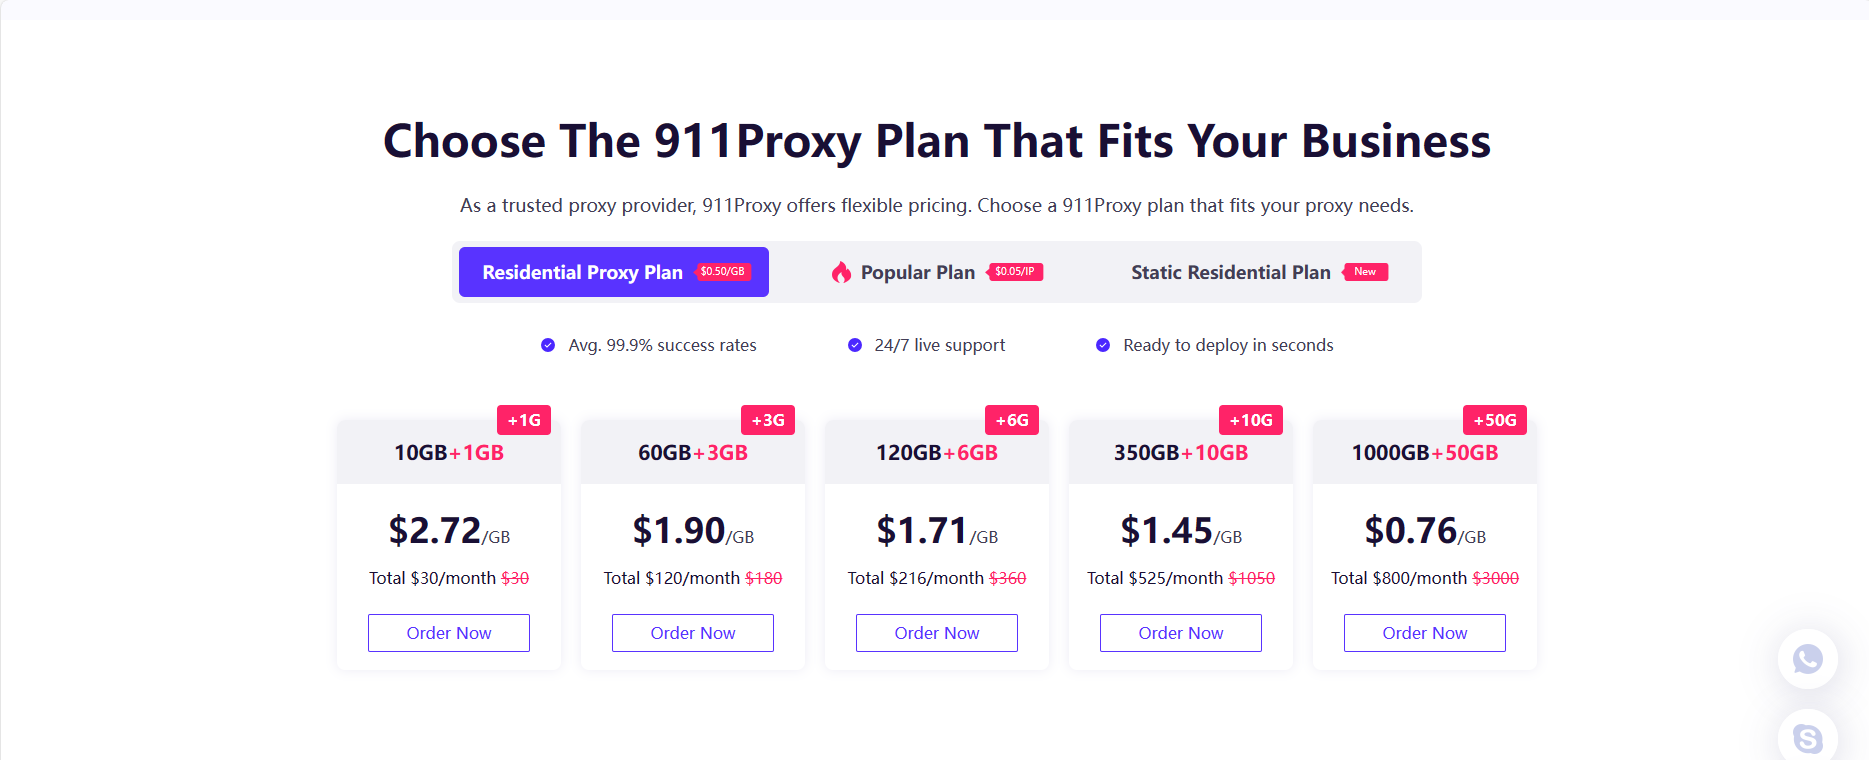Order the 10GB+1GB plan

pos(449,633)
